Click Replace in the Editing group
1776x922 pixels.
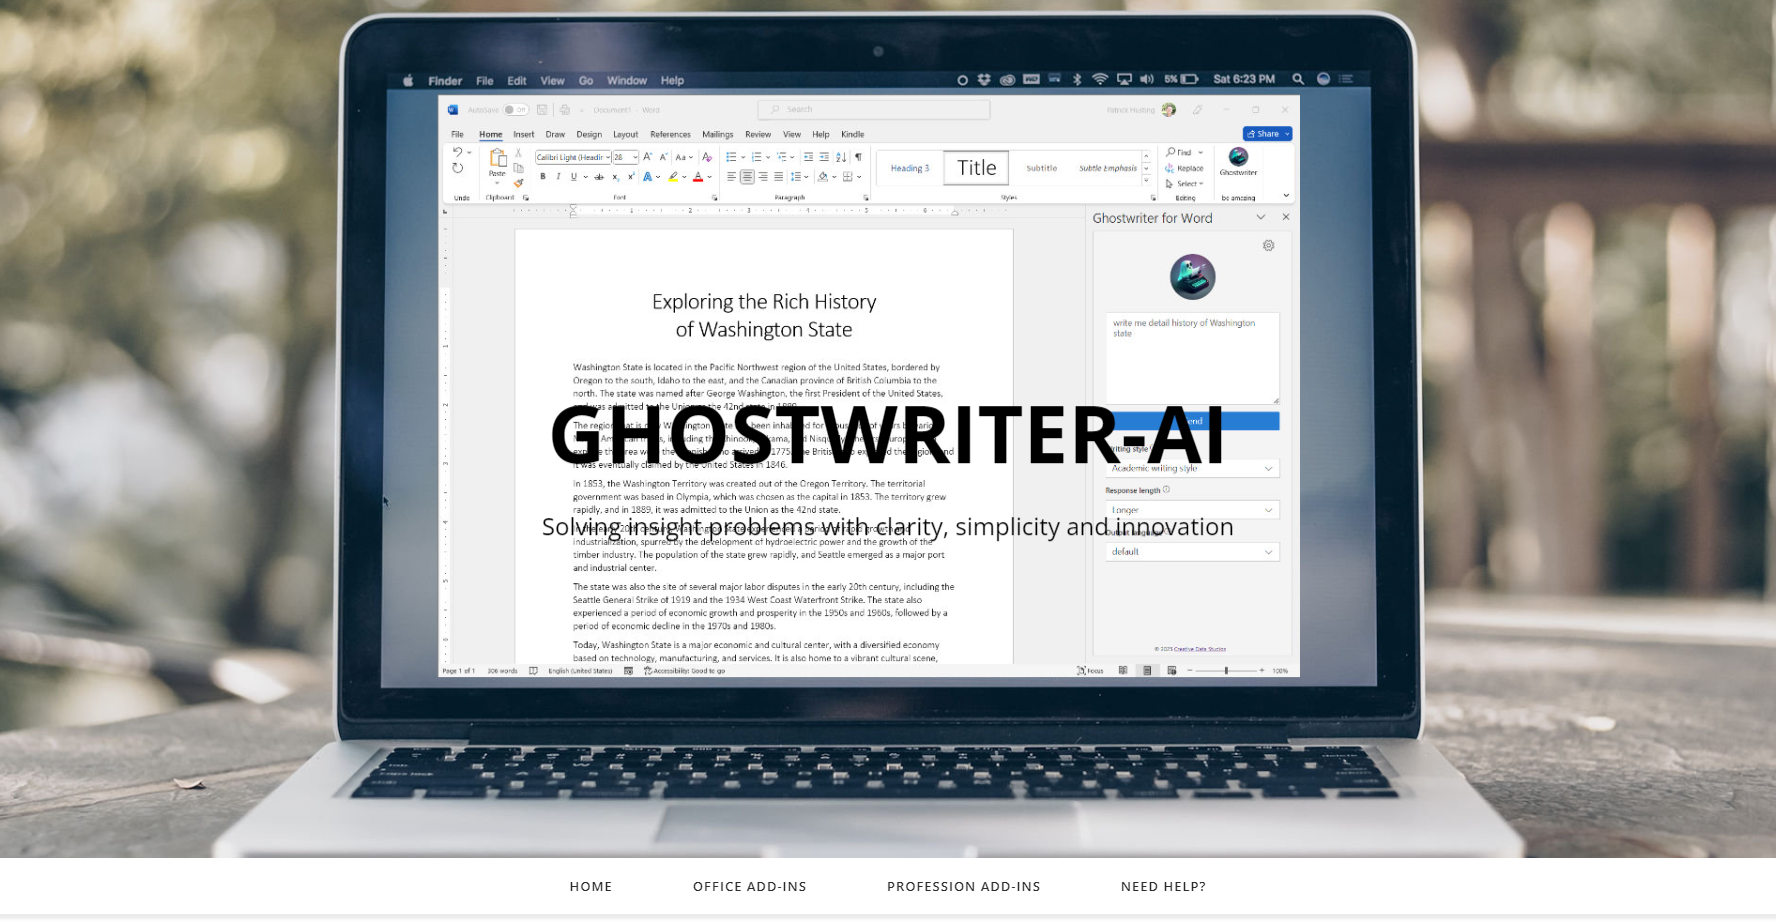[x=1184, y=168]
